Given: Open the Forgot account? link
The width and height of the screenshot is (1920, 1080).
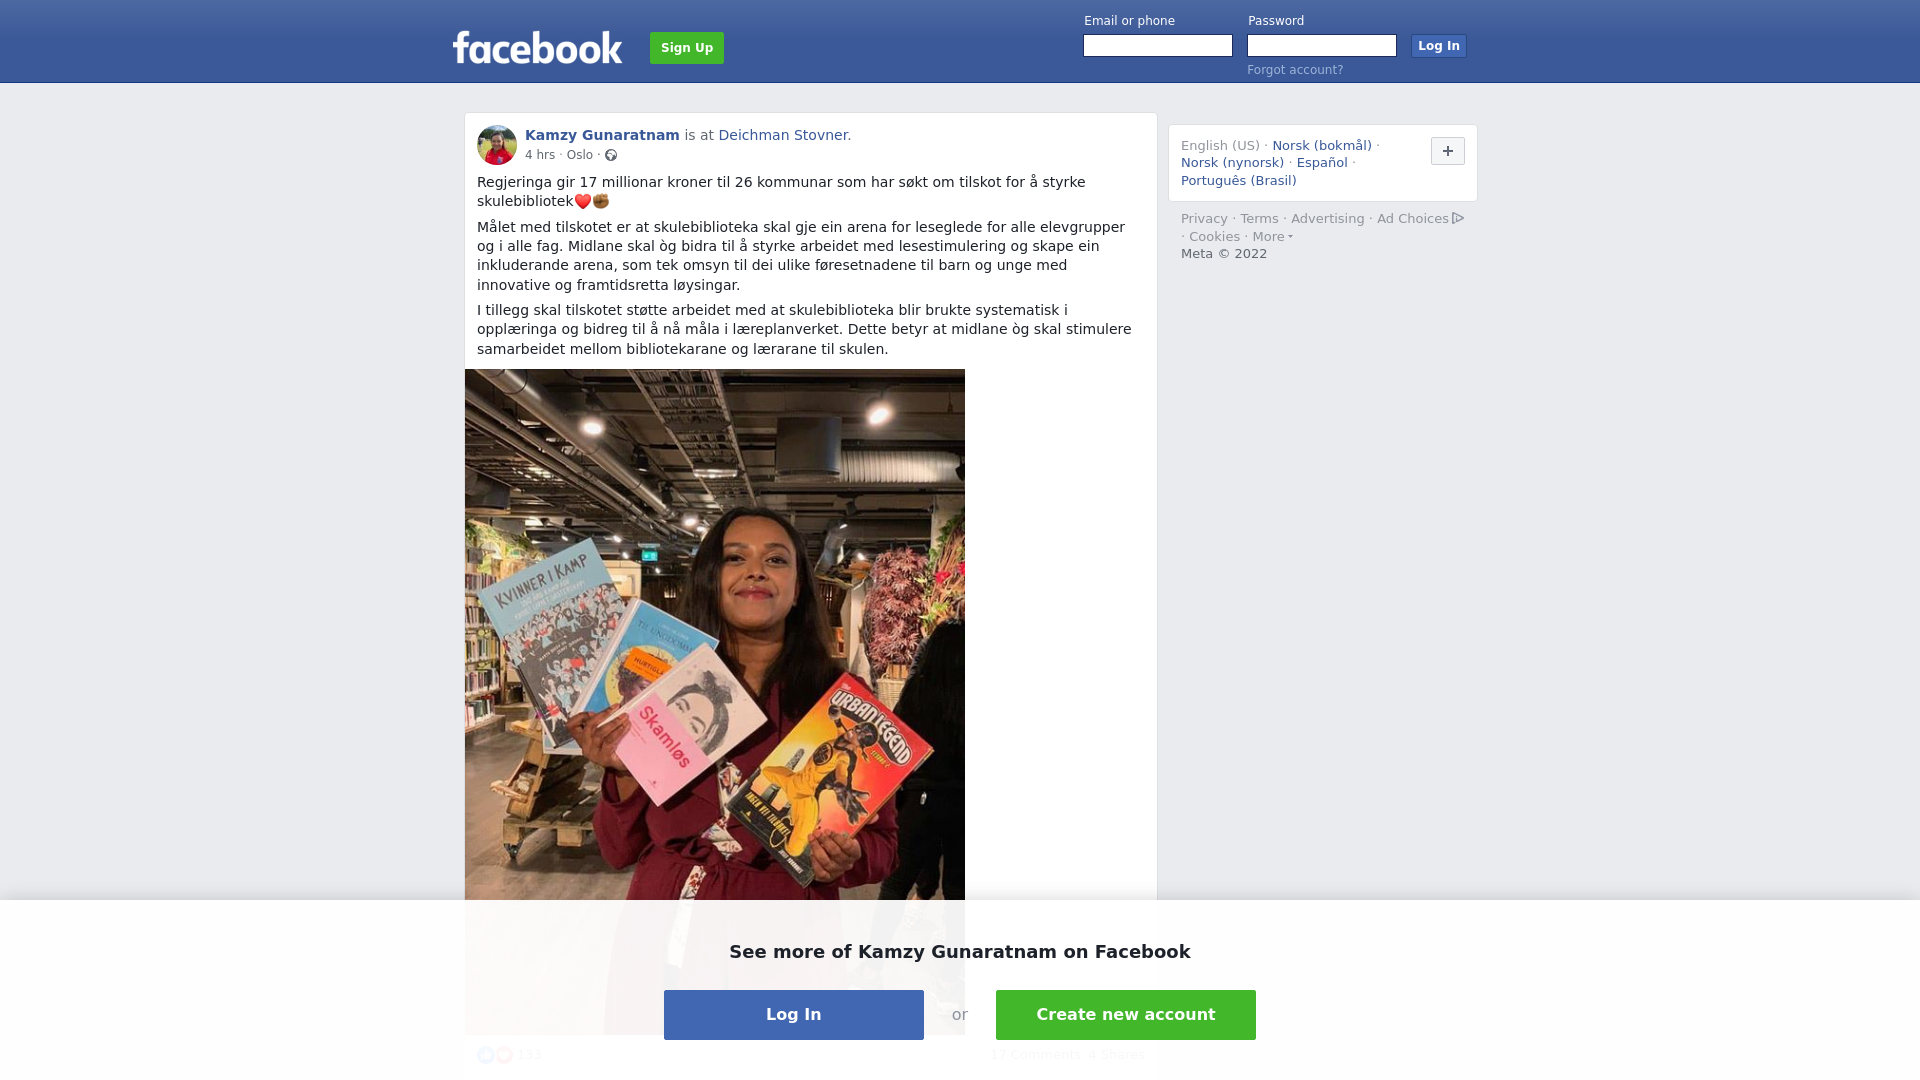Looking at the screenshot, I should [1295, 70].
